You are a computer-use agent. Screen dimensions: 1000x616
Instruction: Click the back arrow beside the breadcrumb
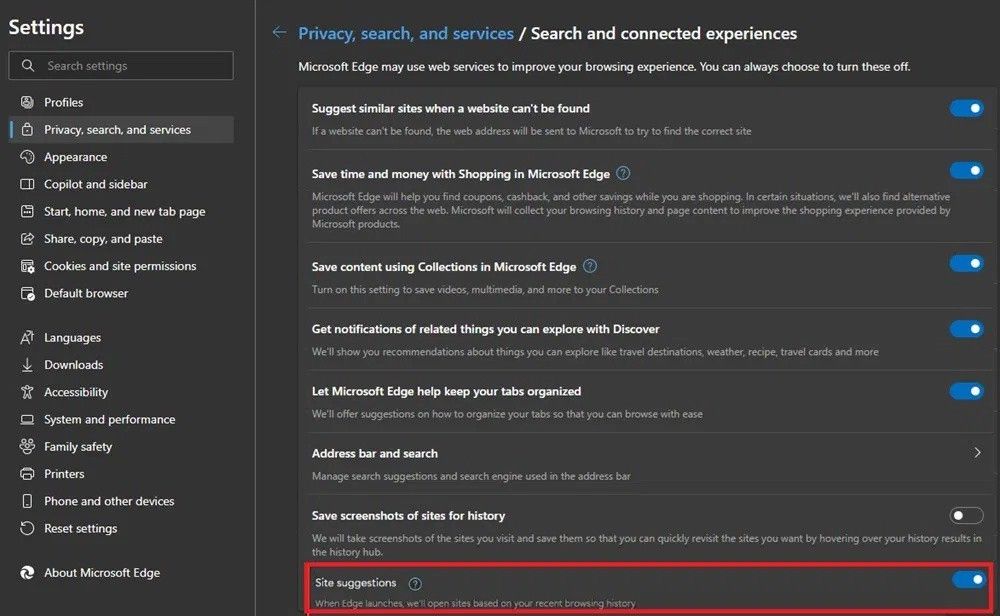[280, 33]
